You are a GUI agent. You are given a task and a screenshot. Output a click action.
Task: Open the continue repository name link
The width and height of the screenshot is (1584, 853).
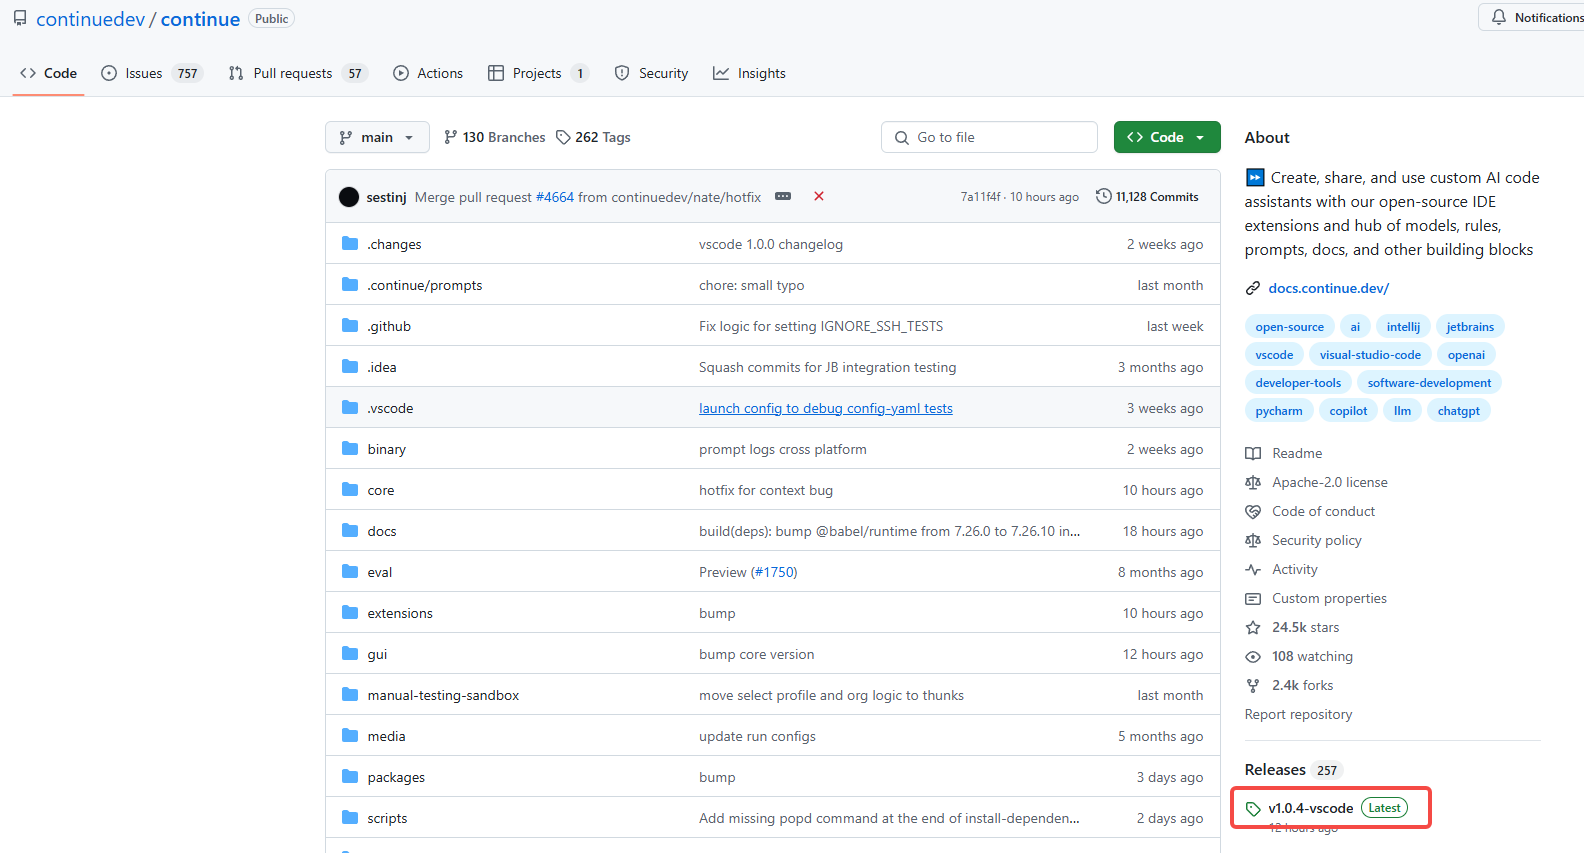pos(200,19)
